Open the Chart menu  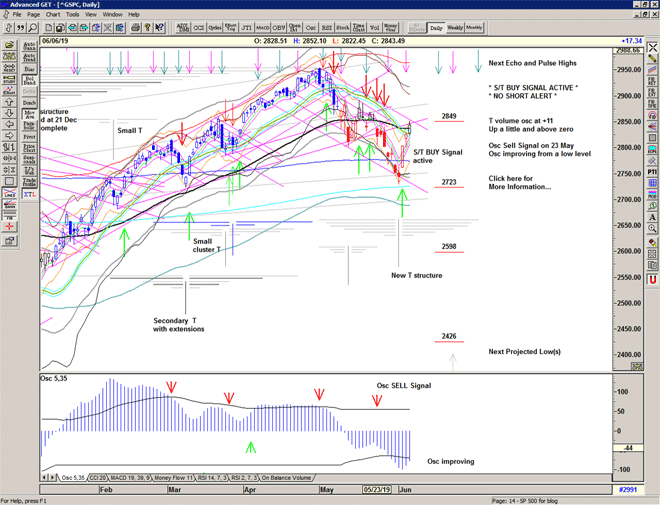coord(53,15)
